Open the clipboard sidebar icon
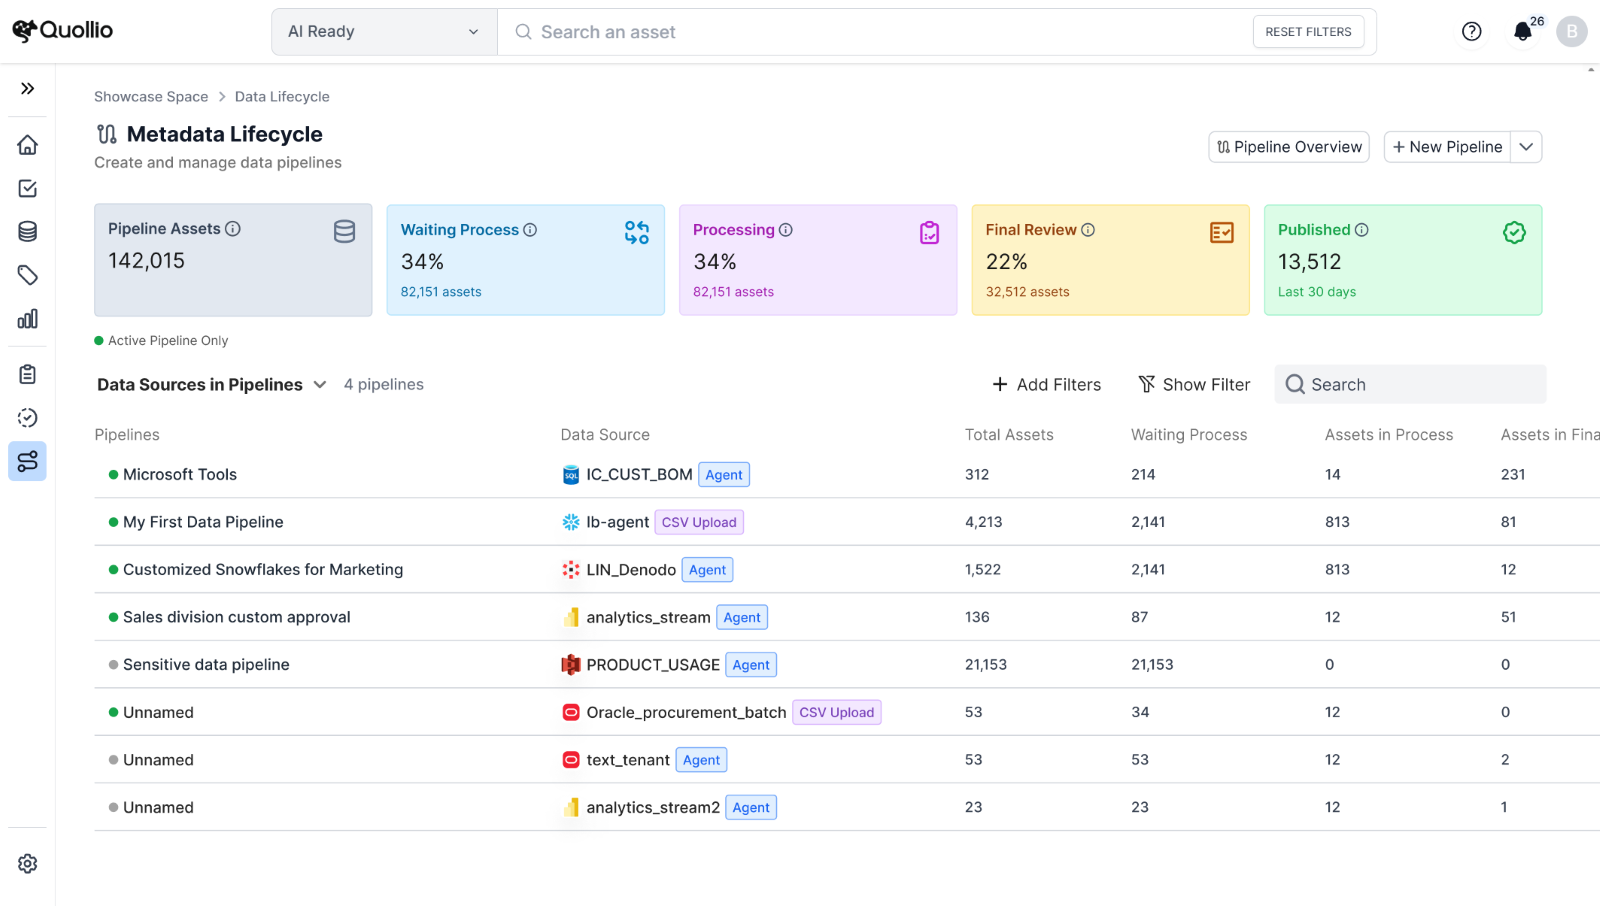The image size is (1600, 906). (27, 374)
